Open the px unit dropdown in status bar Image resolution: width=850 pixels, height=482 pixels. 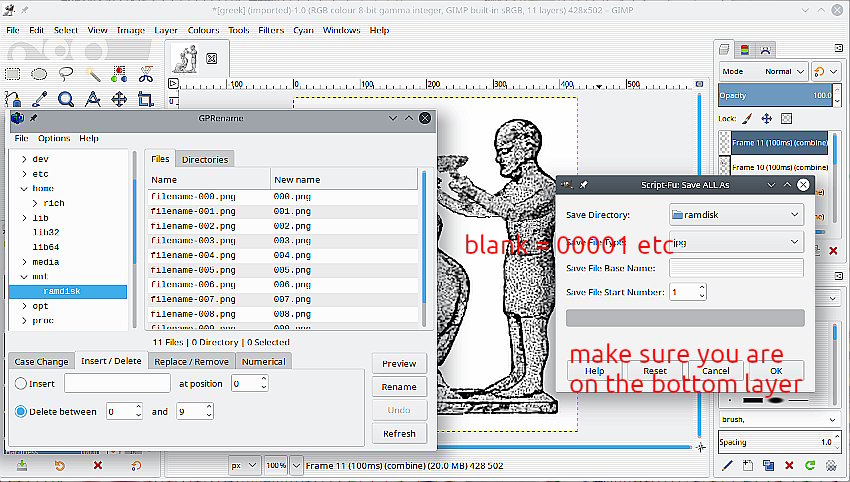coord(243,465)
